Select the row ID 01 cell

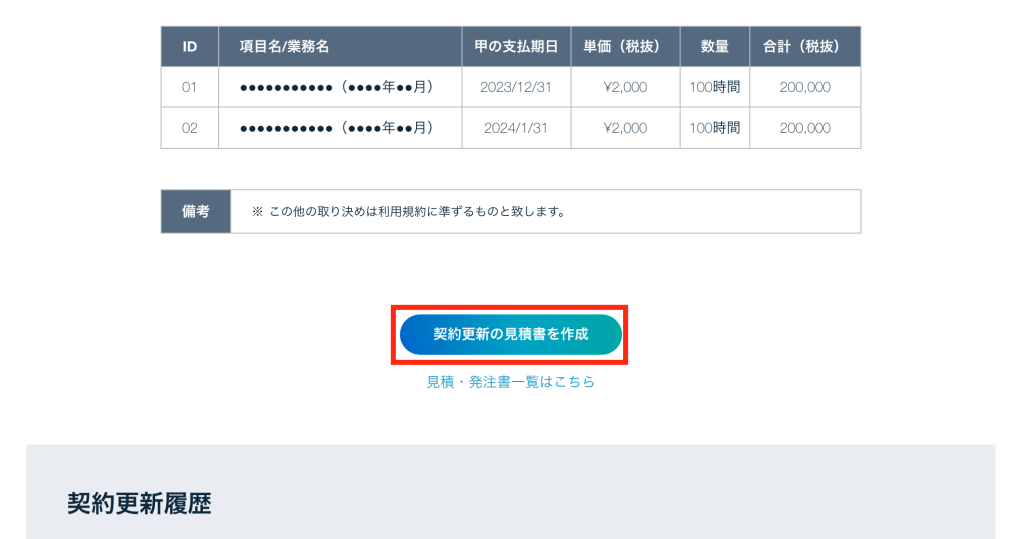189,87
